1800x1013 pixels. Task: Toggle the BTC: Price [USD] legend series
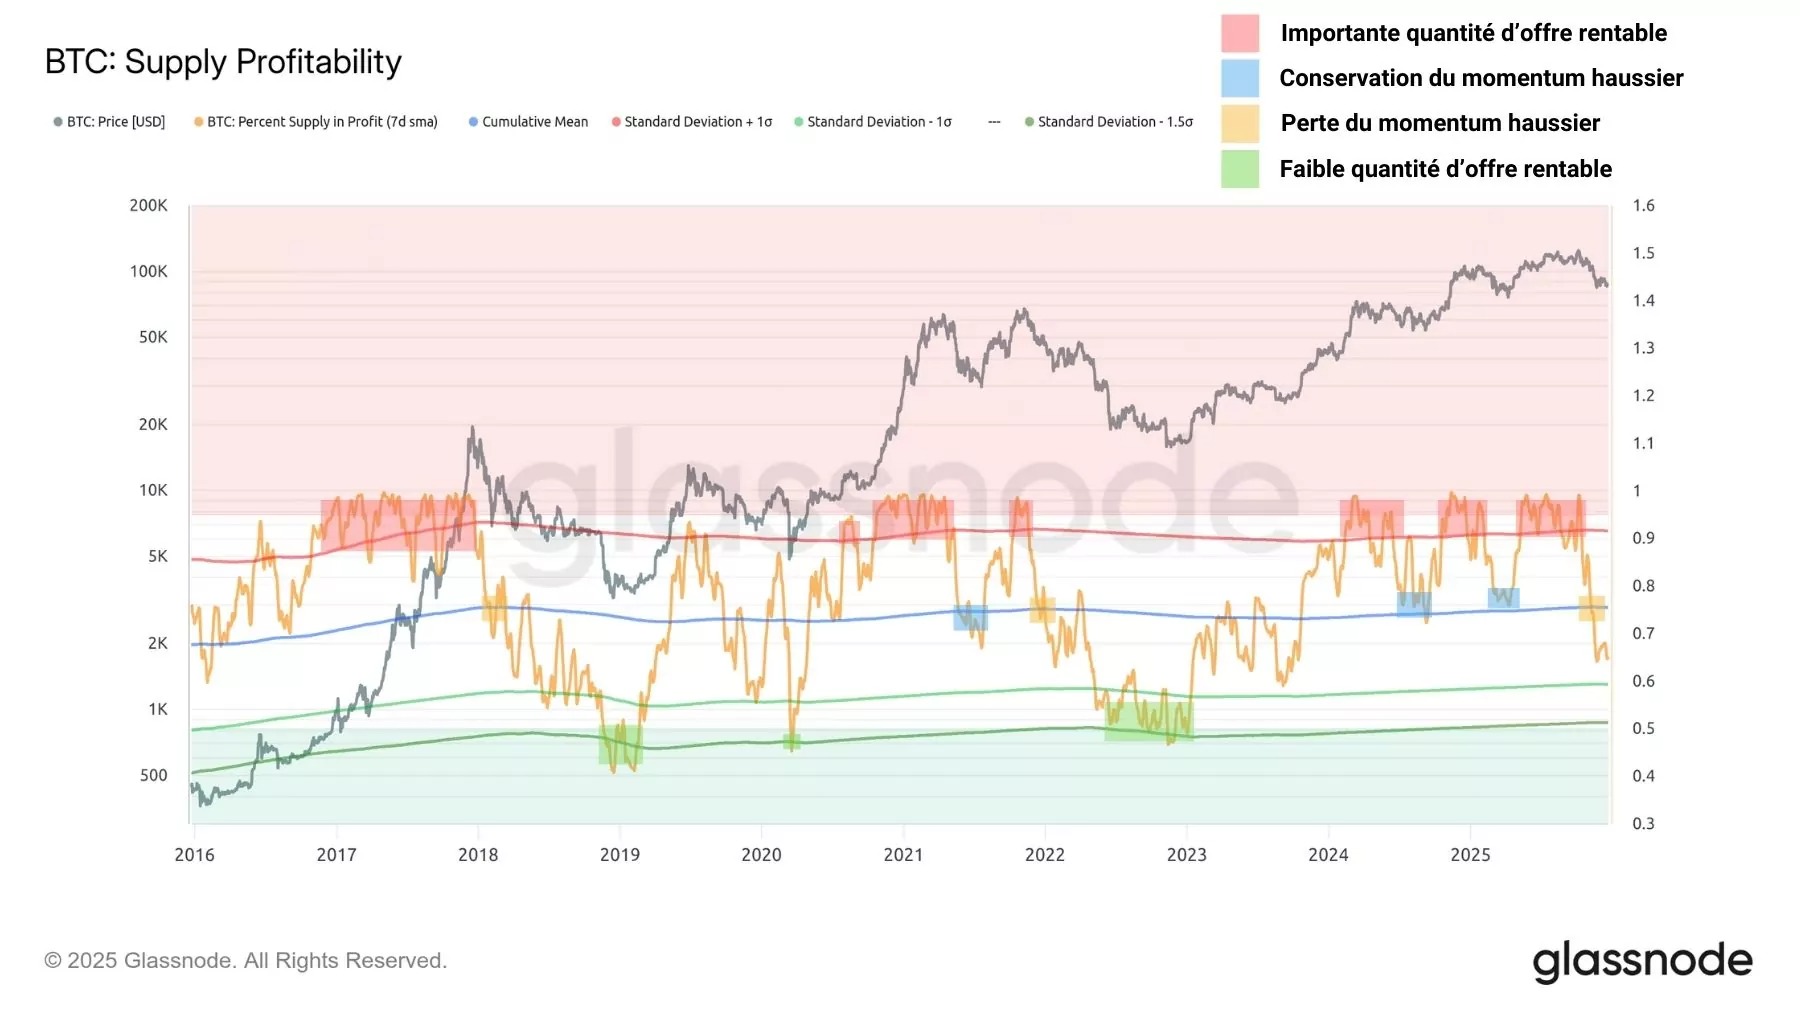(109, 122)
